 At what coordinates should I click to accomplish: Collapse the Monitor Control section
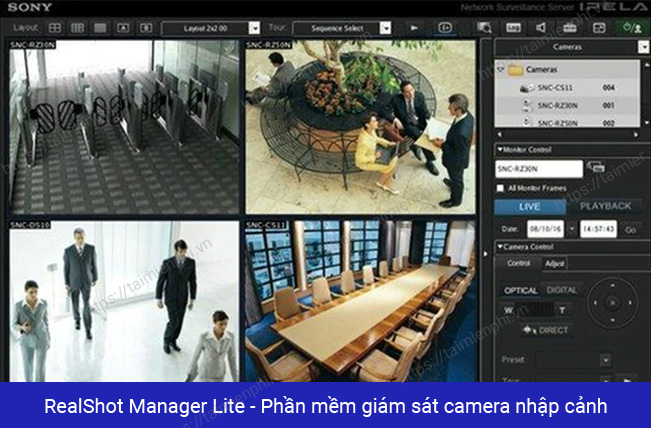[500, 149]
